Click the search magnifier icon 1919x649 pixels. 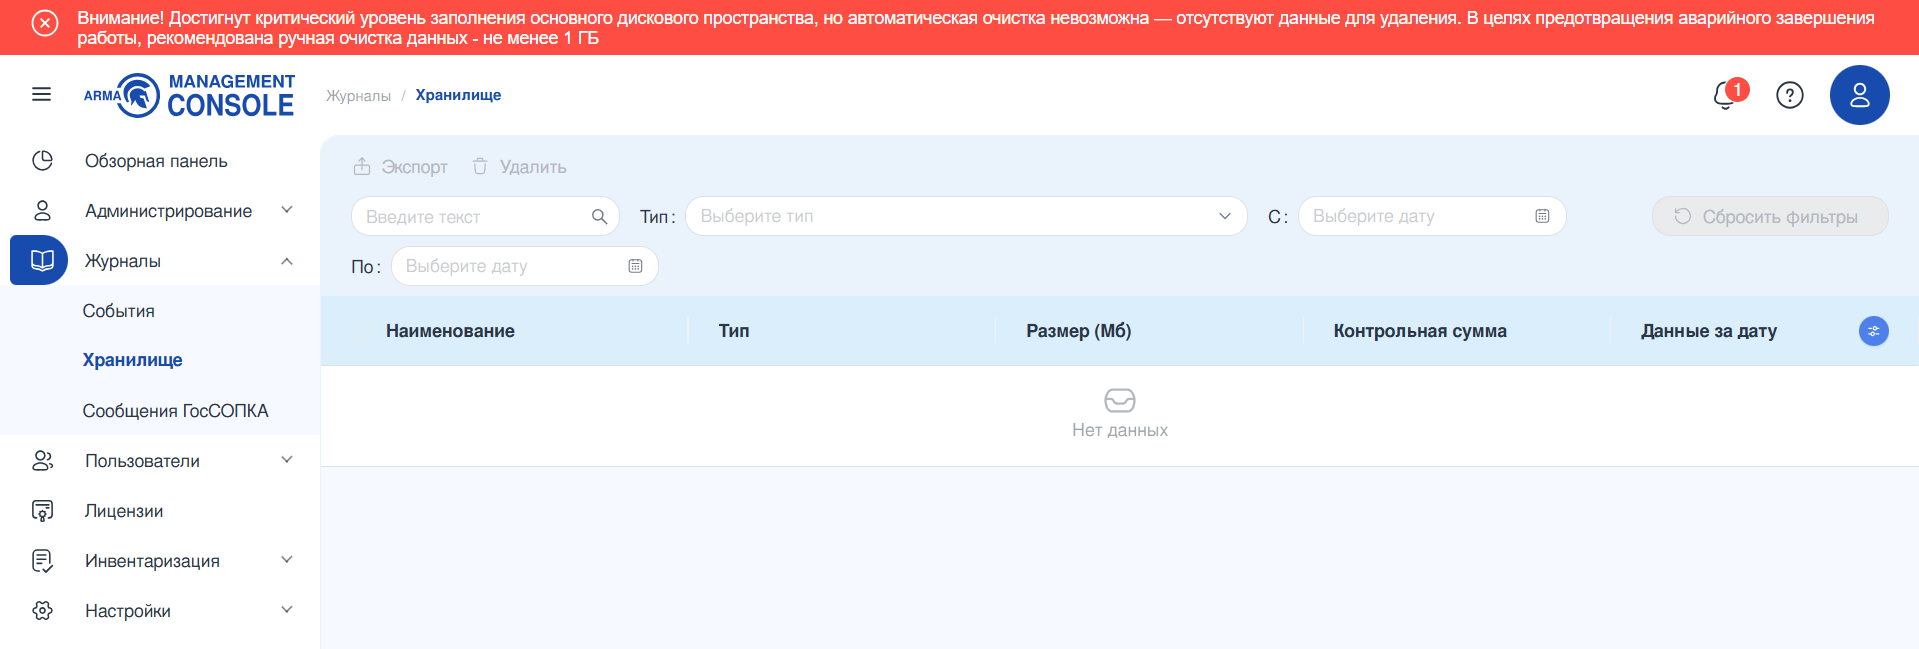(599, 217)
